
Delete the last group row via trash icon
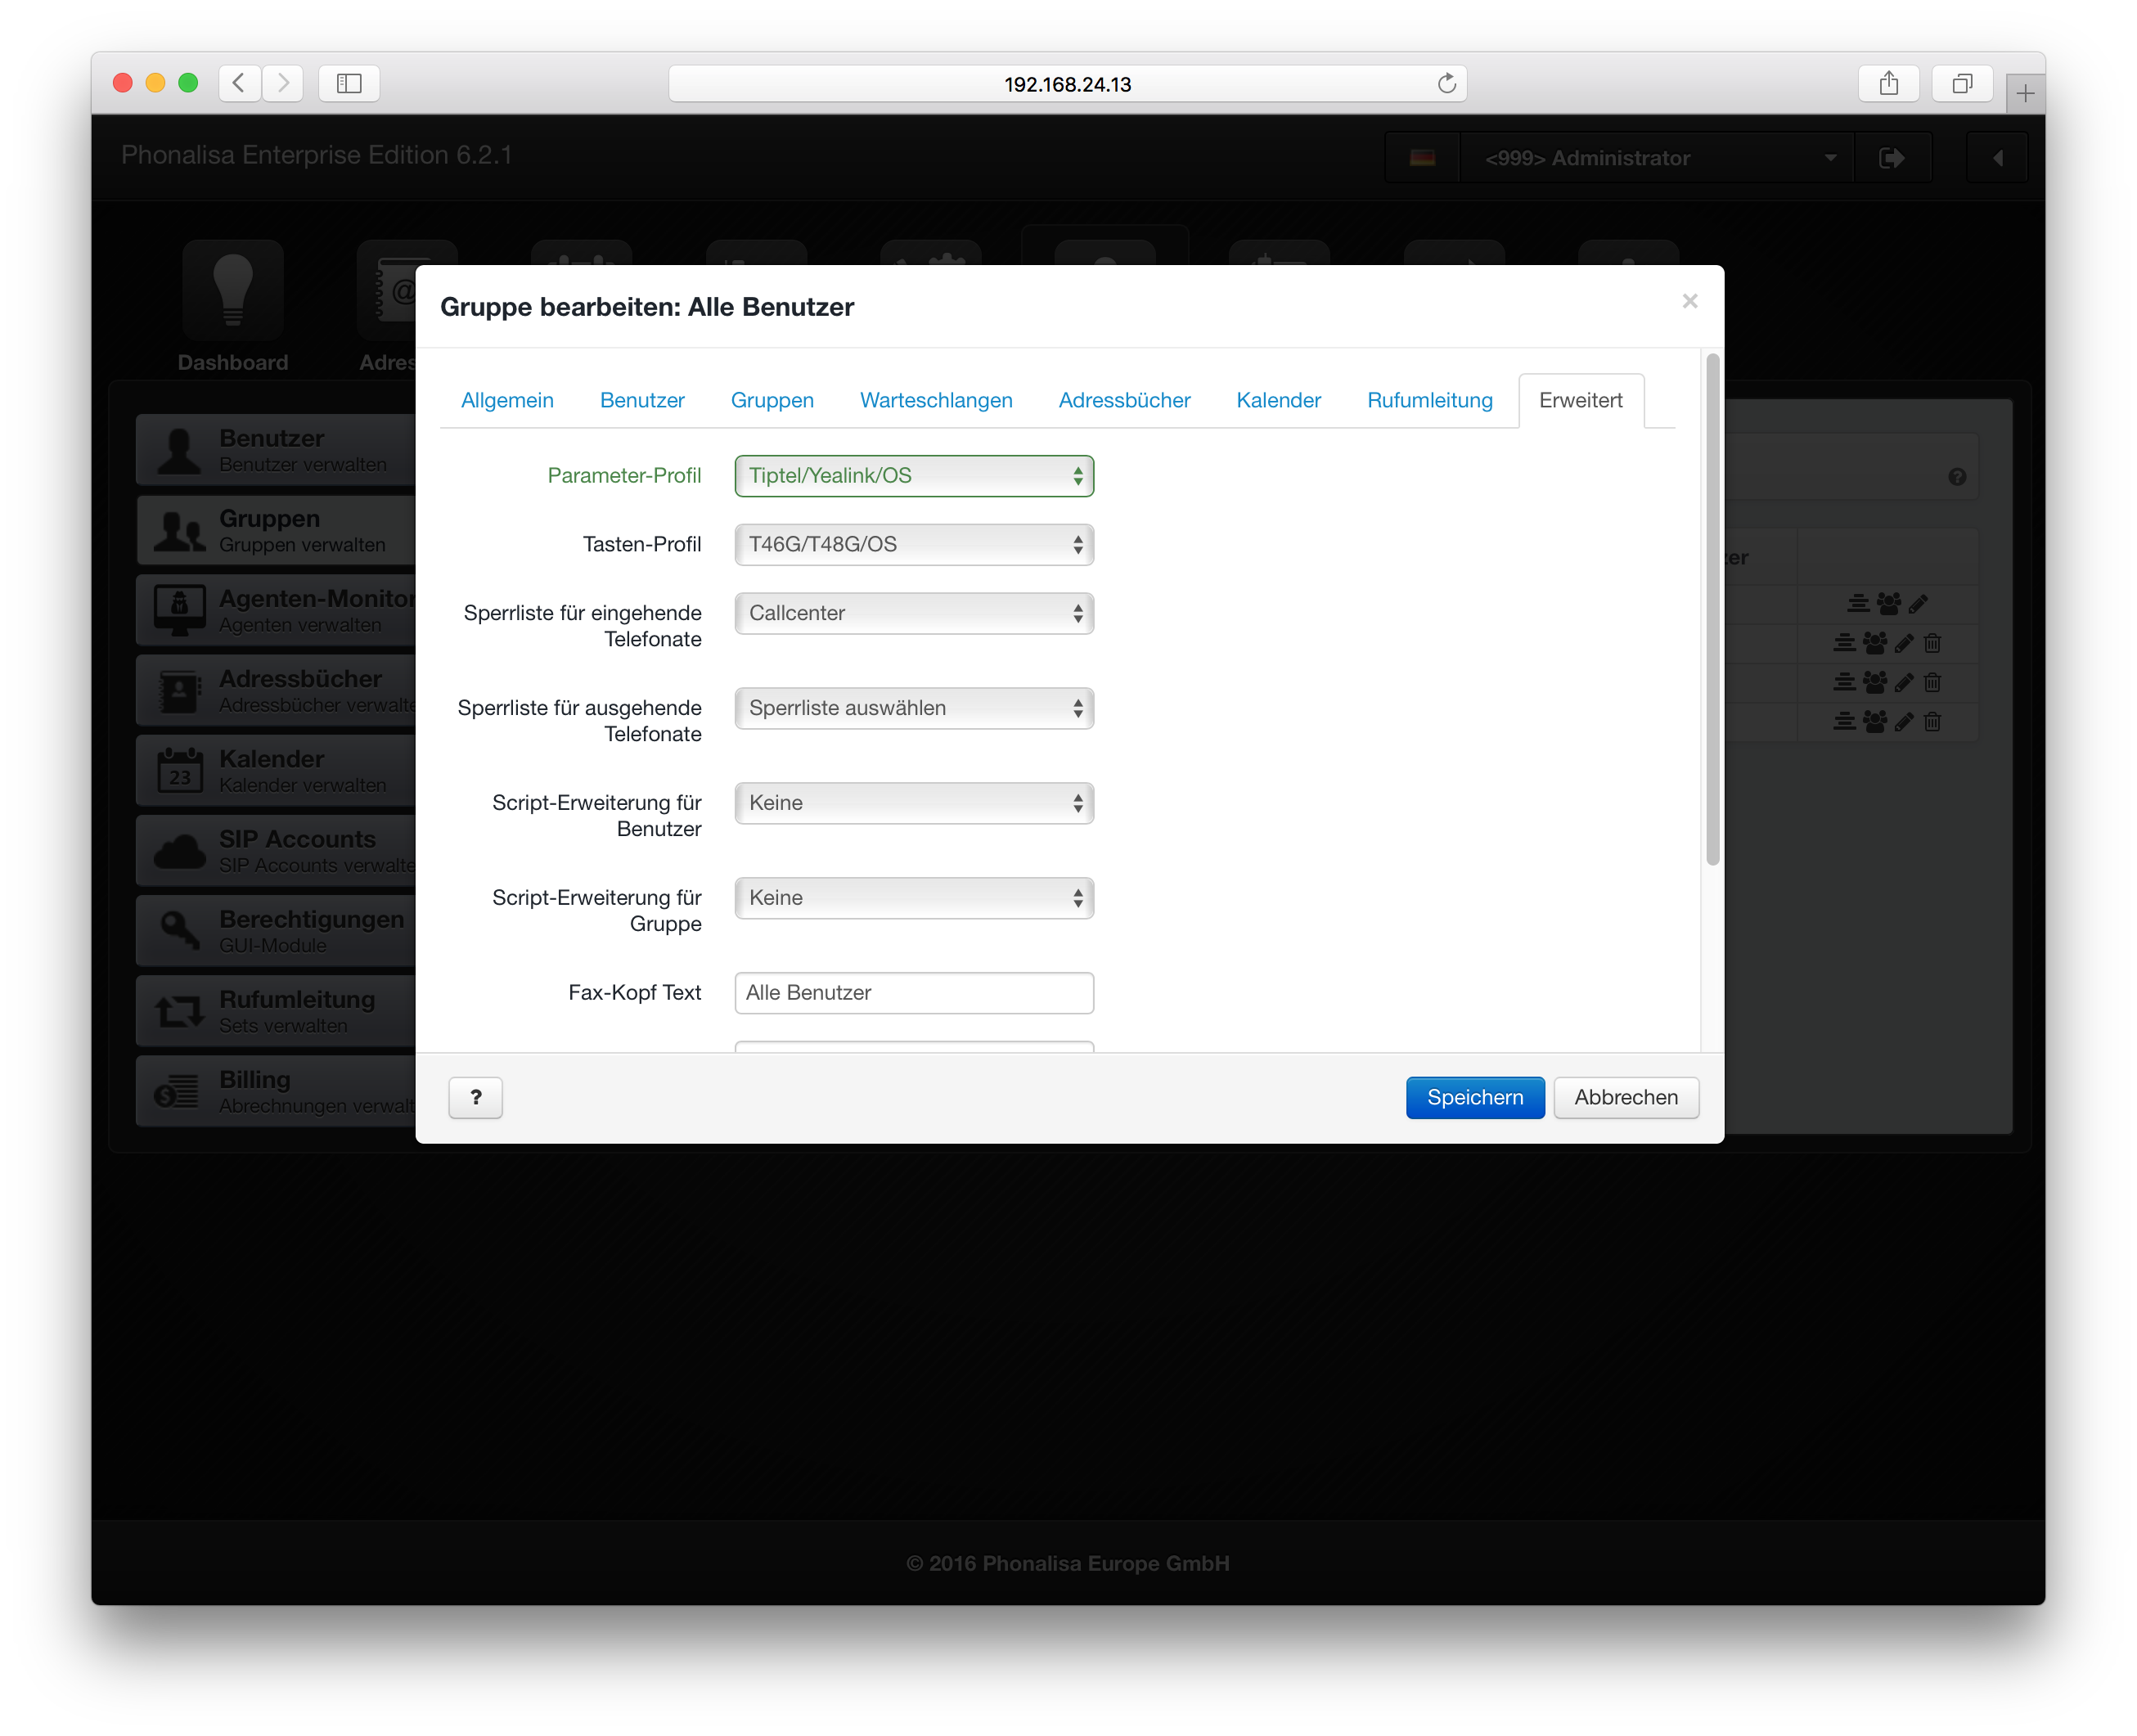coord(1931,721)
